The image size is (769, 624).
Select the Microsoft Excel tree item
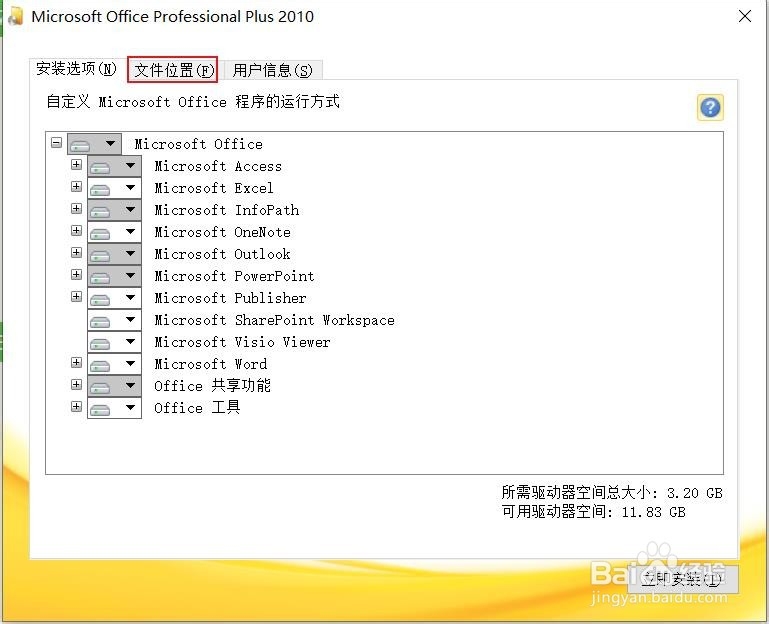[x=214, y=188]
